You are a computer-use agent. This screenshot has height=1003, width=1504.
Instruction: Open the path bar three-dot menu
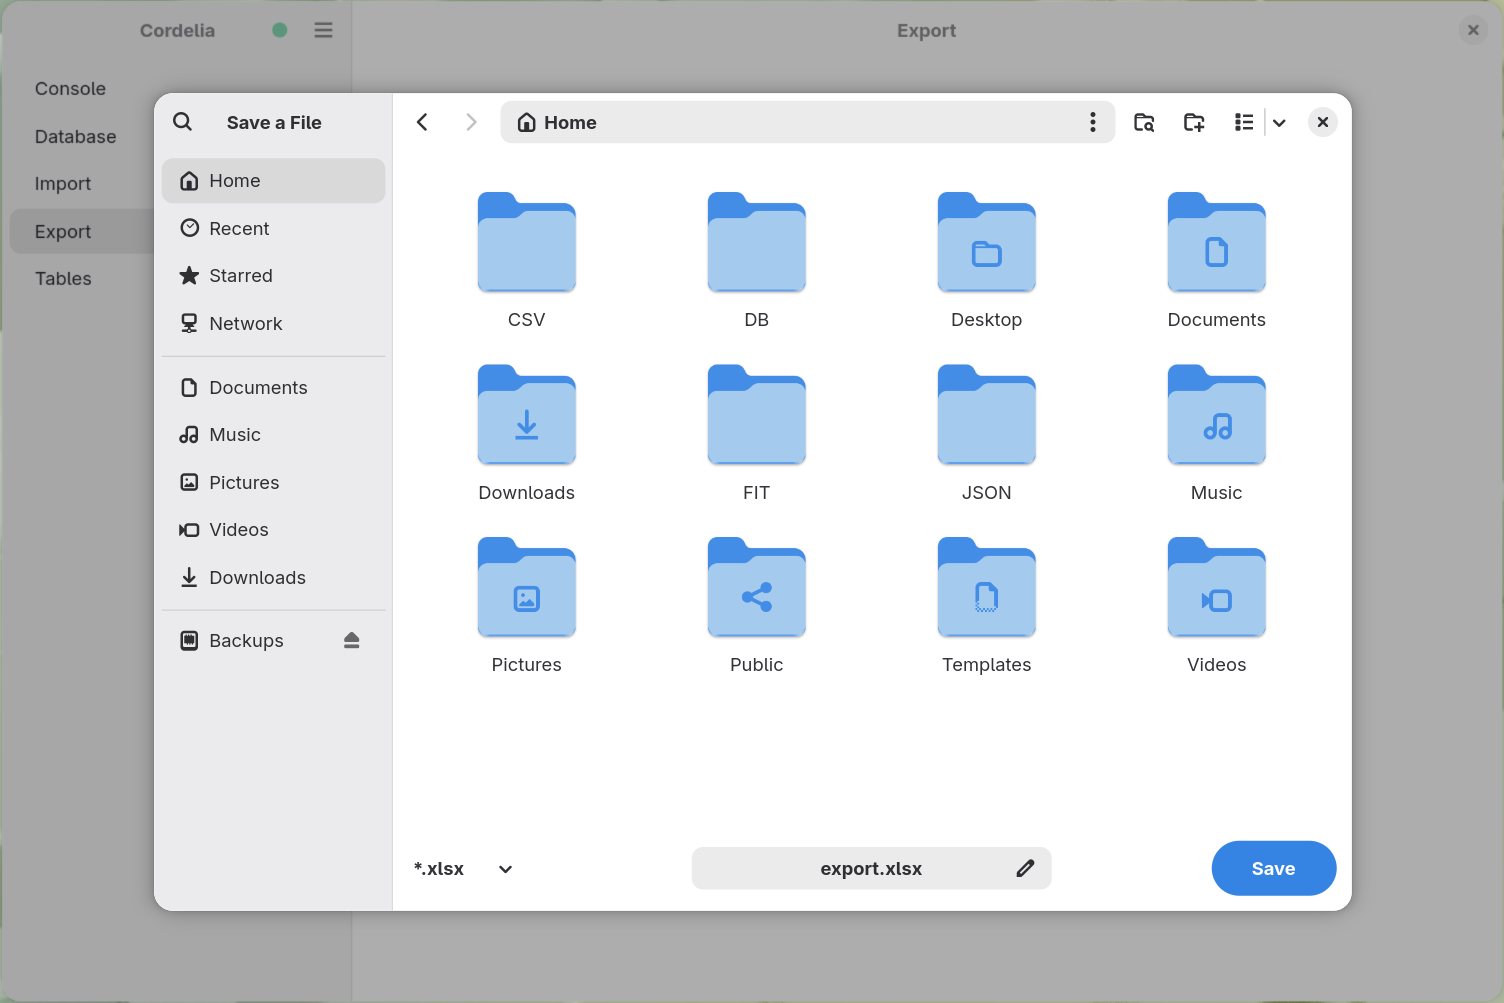coord(1092,122)
